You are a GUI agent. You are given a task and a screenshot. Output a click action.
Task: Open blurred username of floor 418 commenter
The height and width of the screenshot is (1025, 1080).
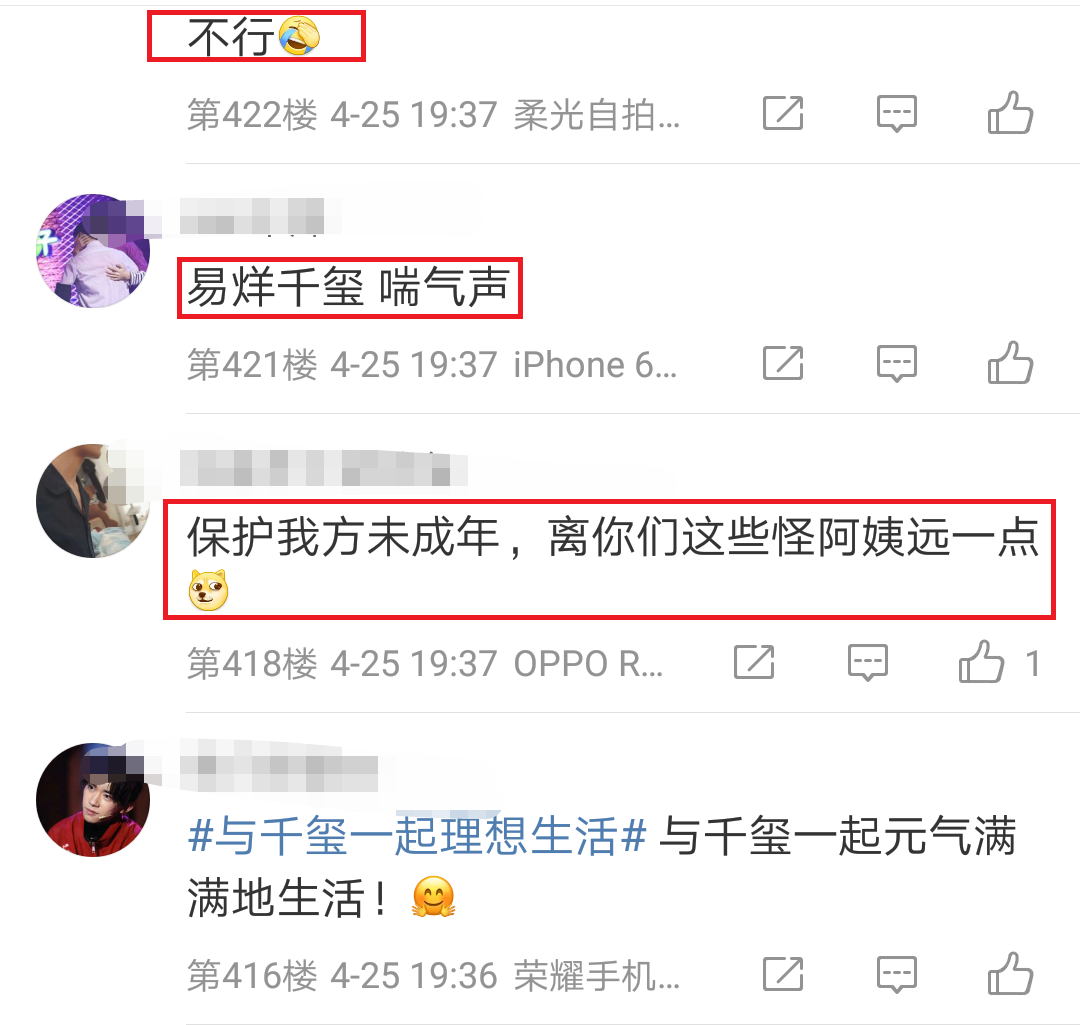point(324,468)
